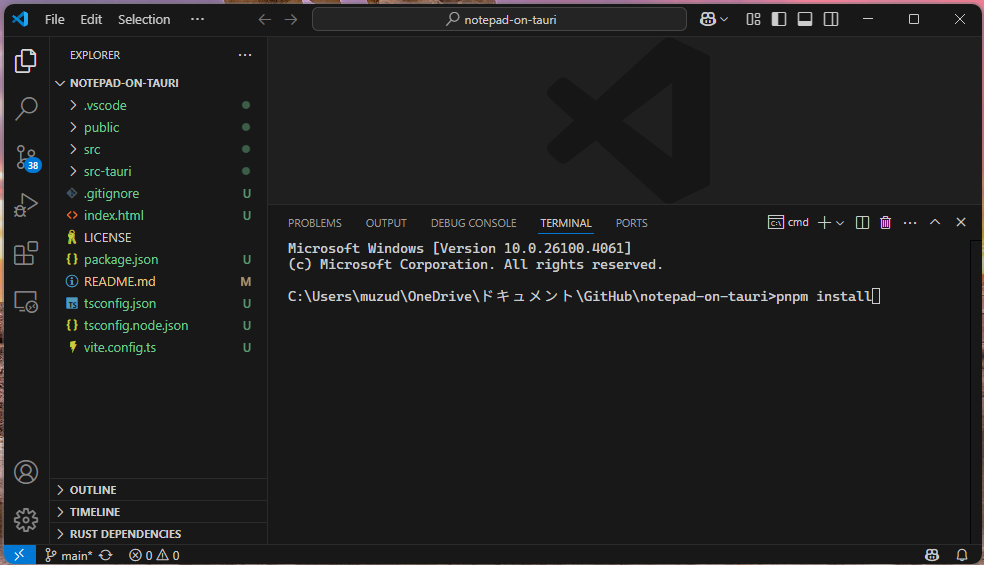Viewport: 984px width, 565px height.
Task: Click the VS Code logo icon
Action: (20, 19)
